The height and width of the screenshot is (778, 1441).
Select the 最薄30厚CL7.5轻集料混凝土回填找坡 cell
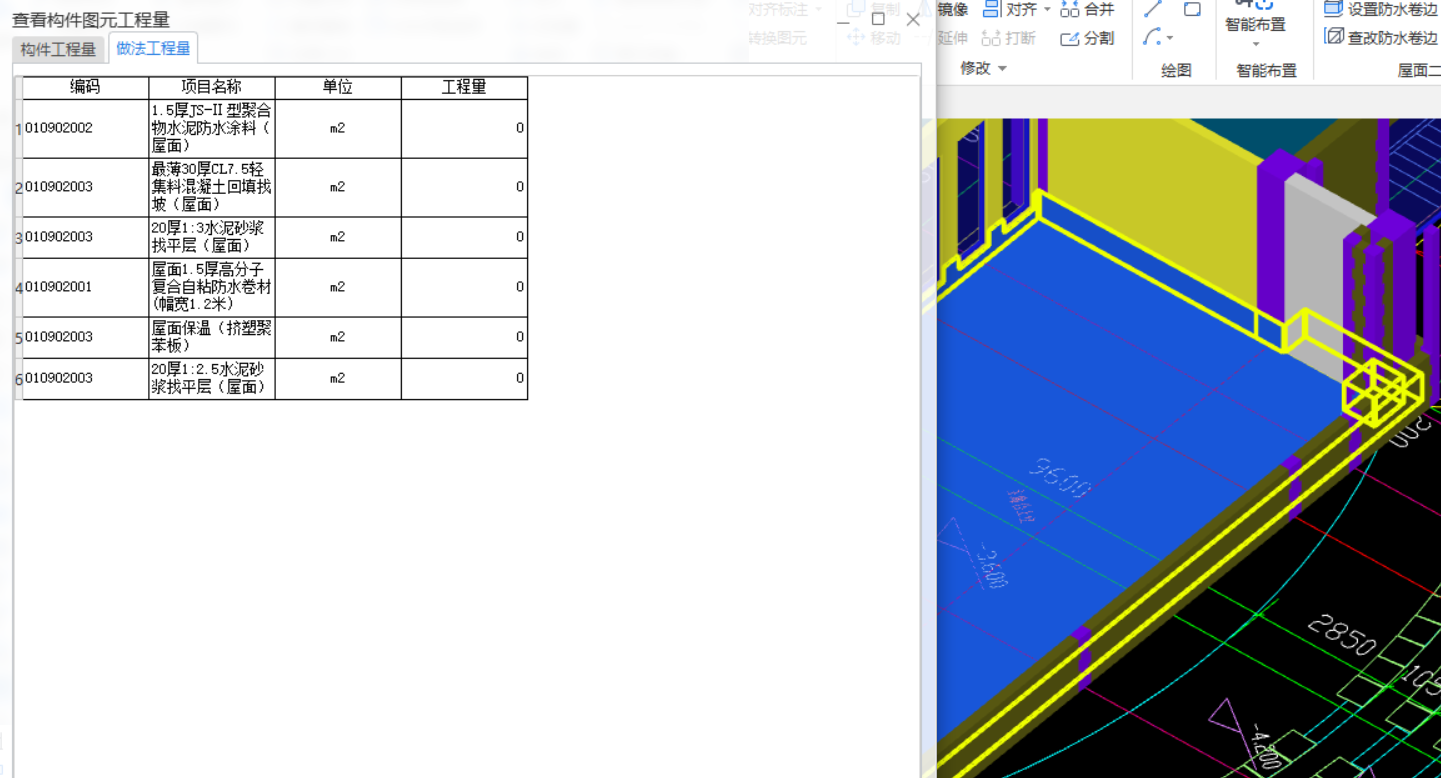click(212, 187)
